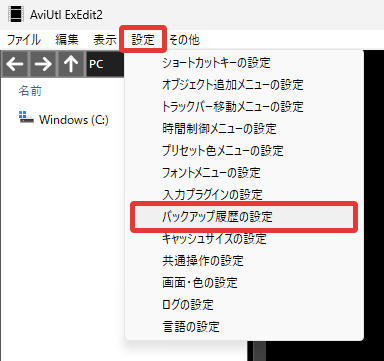The width and height of the screenshot is (384, 361).
Task: Open キャッシュサイズの設定
Action: [x=244, y=238]
